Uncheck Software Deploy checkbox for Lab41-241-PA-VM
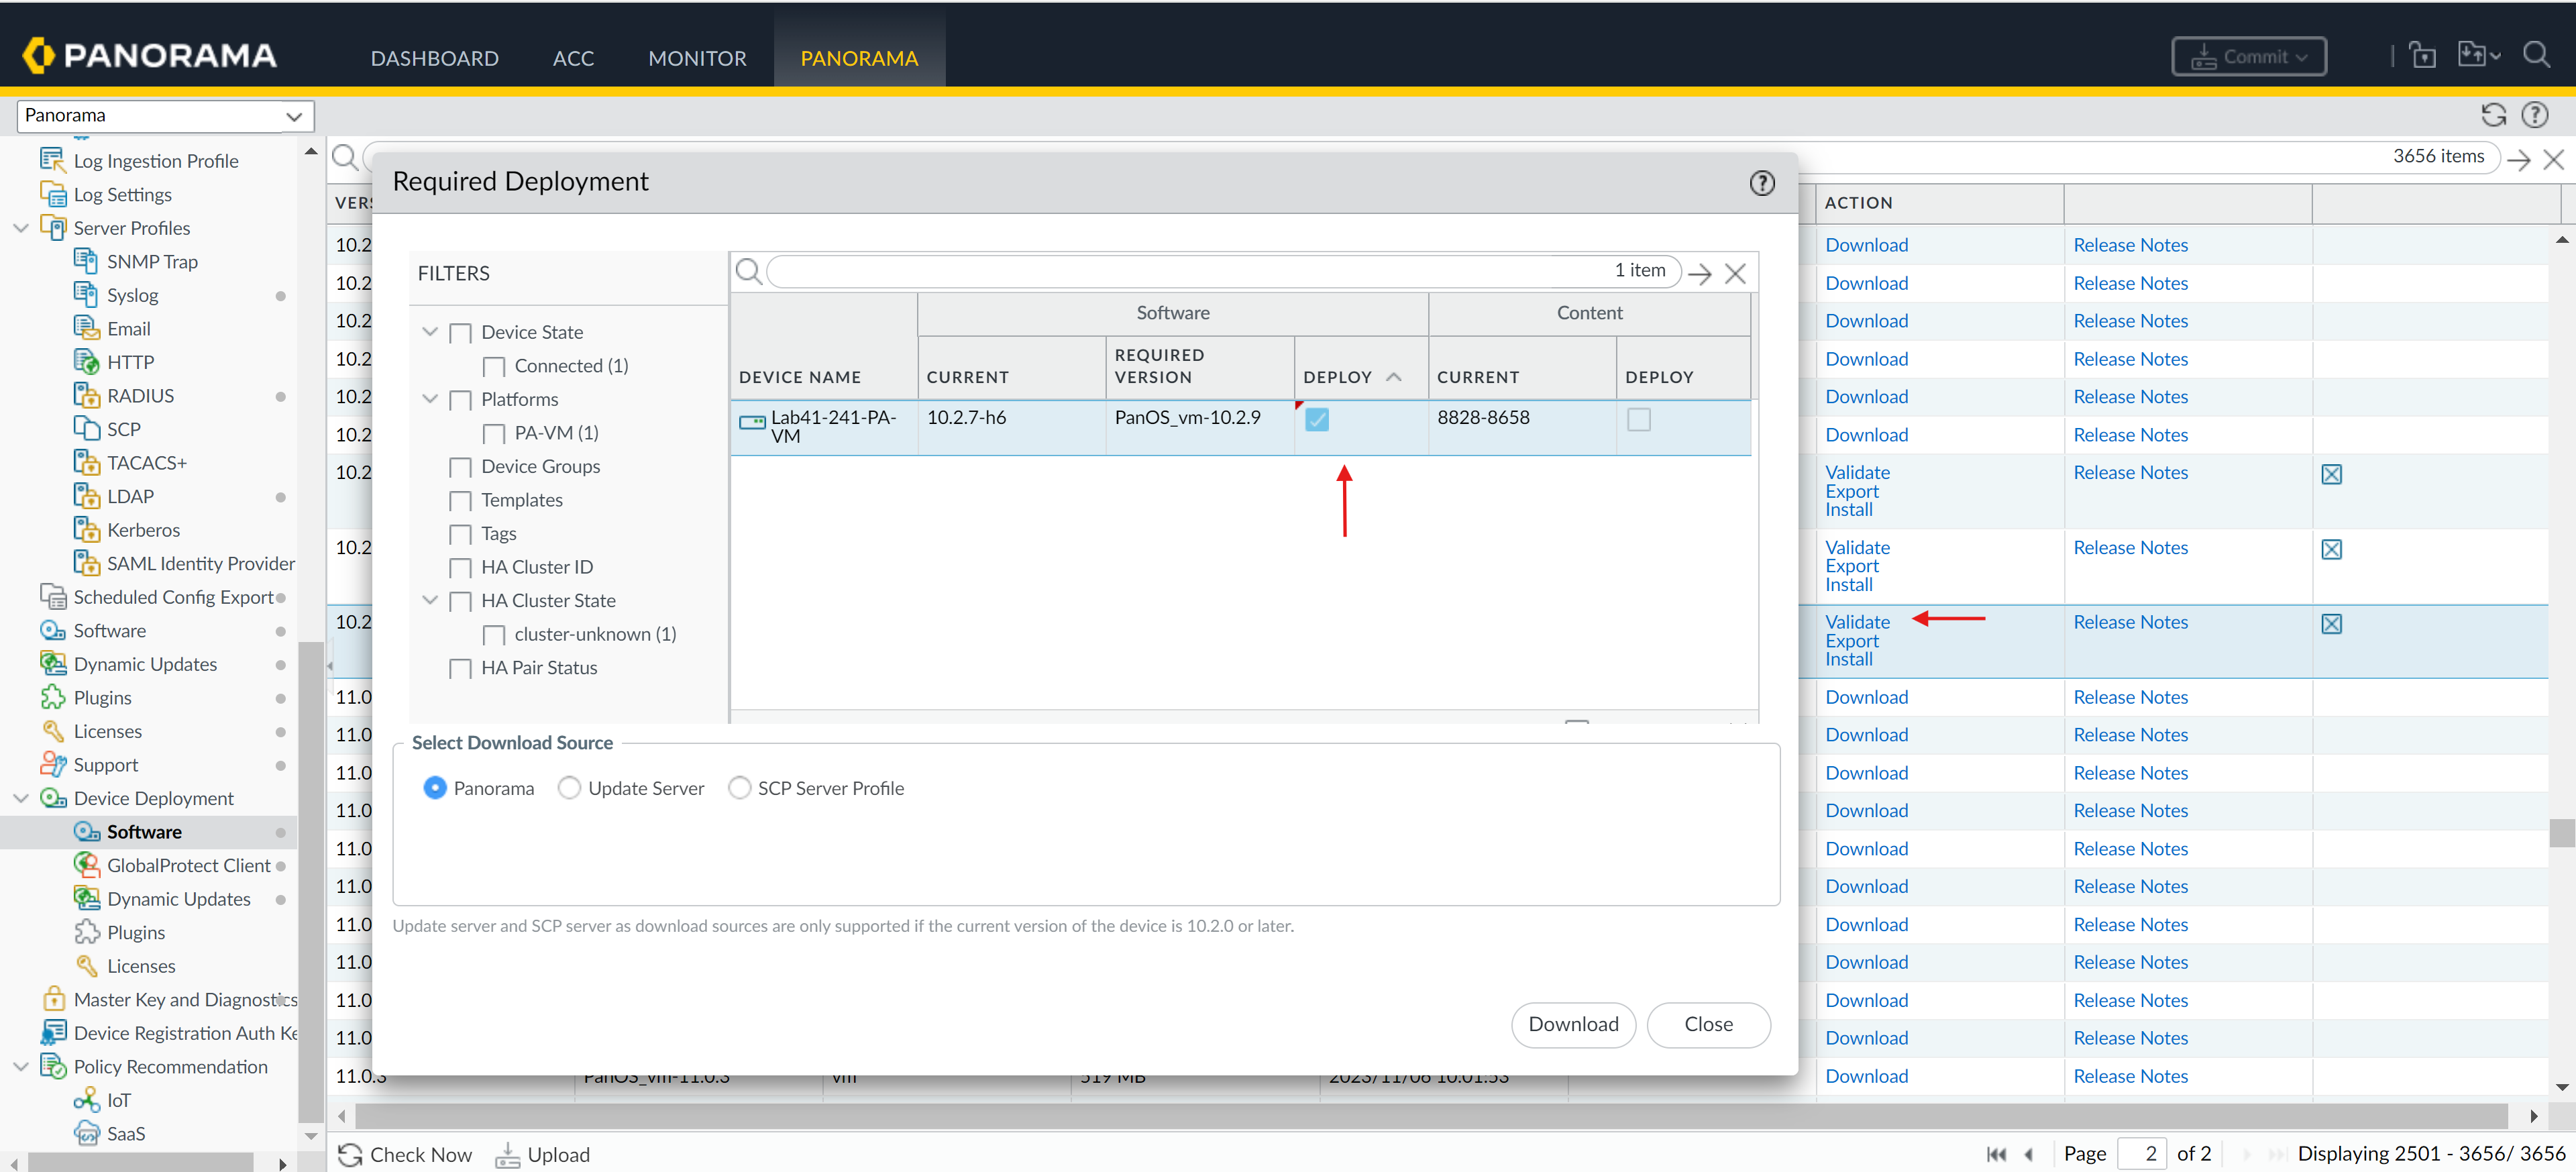This screenshot has height=1172, width=2576. [1317, 419]
